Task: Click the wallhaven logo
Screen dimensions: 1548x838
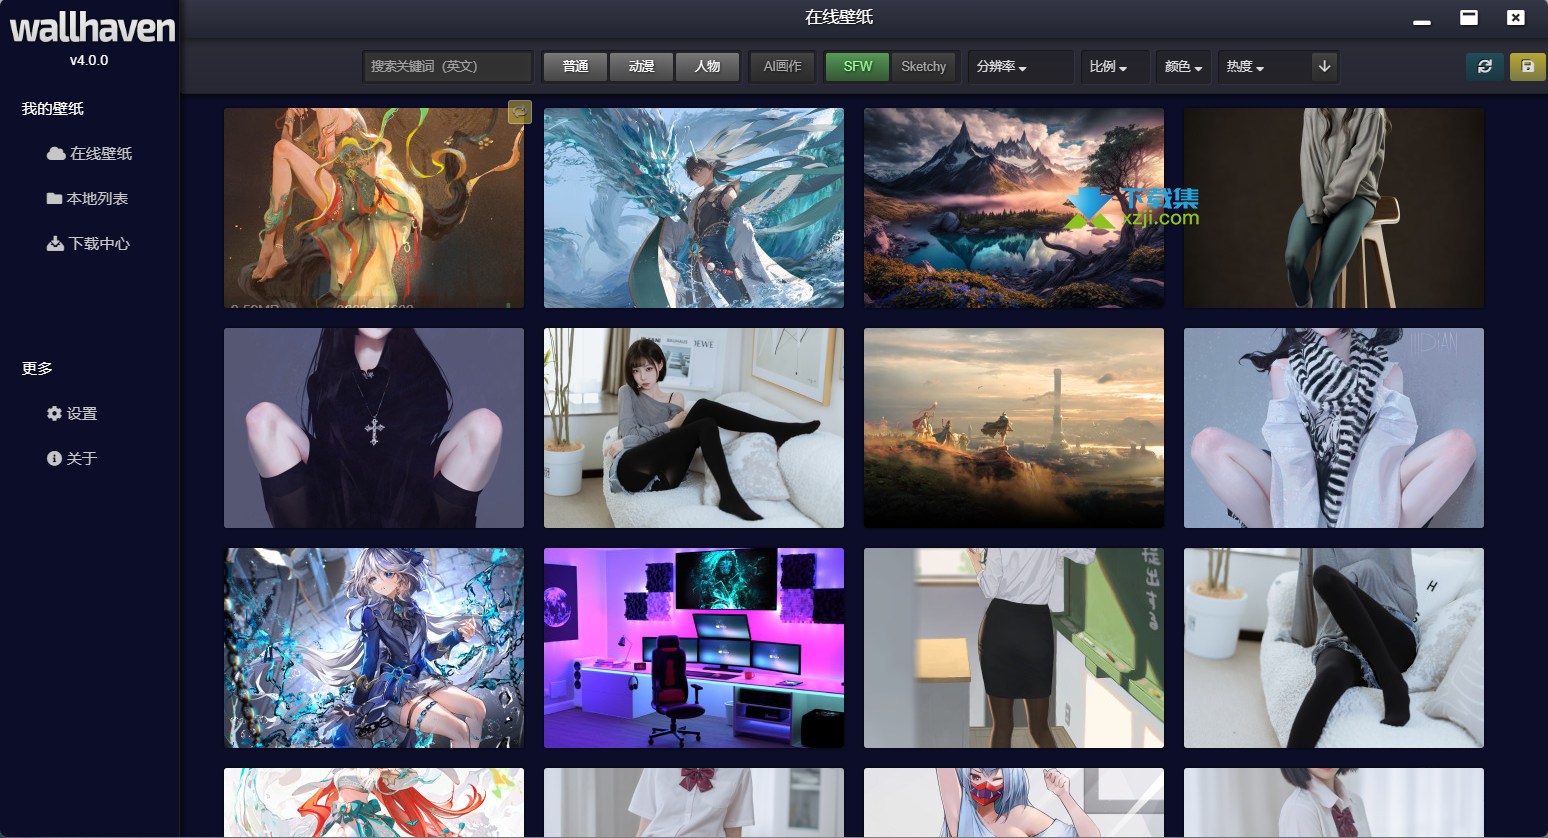Action: (92, 28)
